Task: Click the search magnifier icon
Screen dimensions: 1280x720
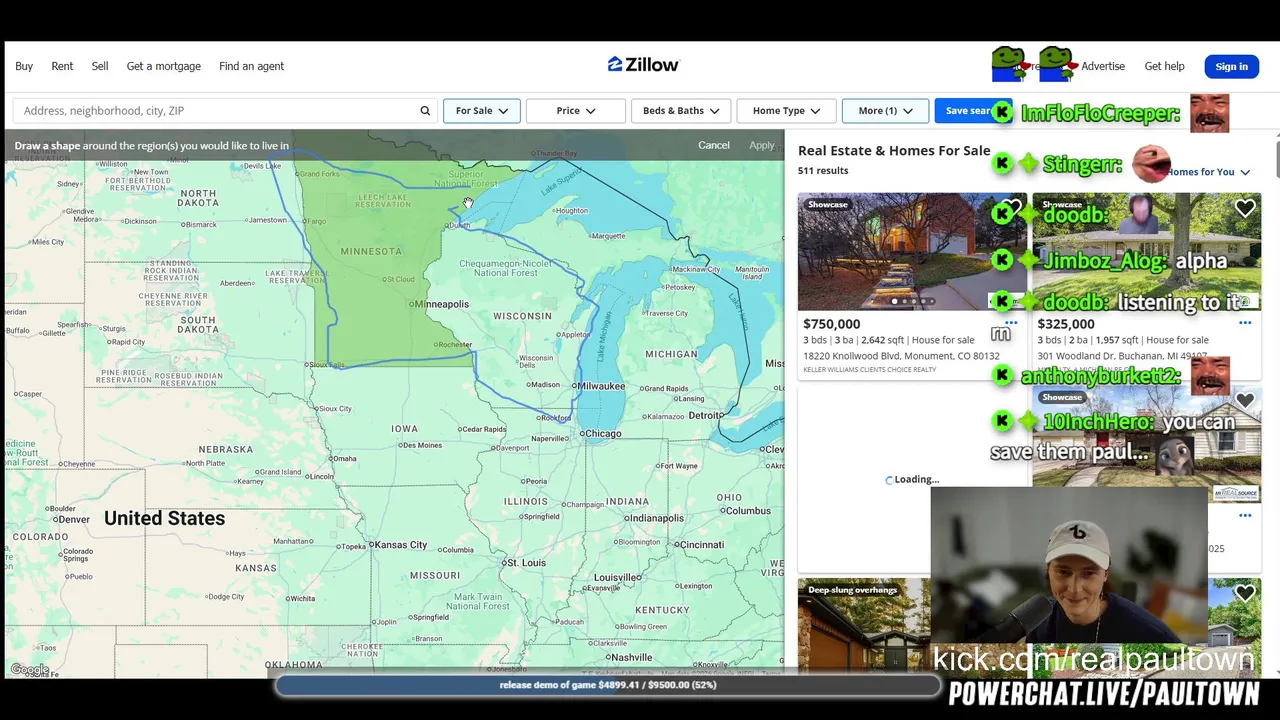Action: point(425,111)
